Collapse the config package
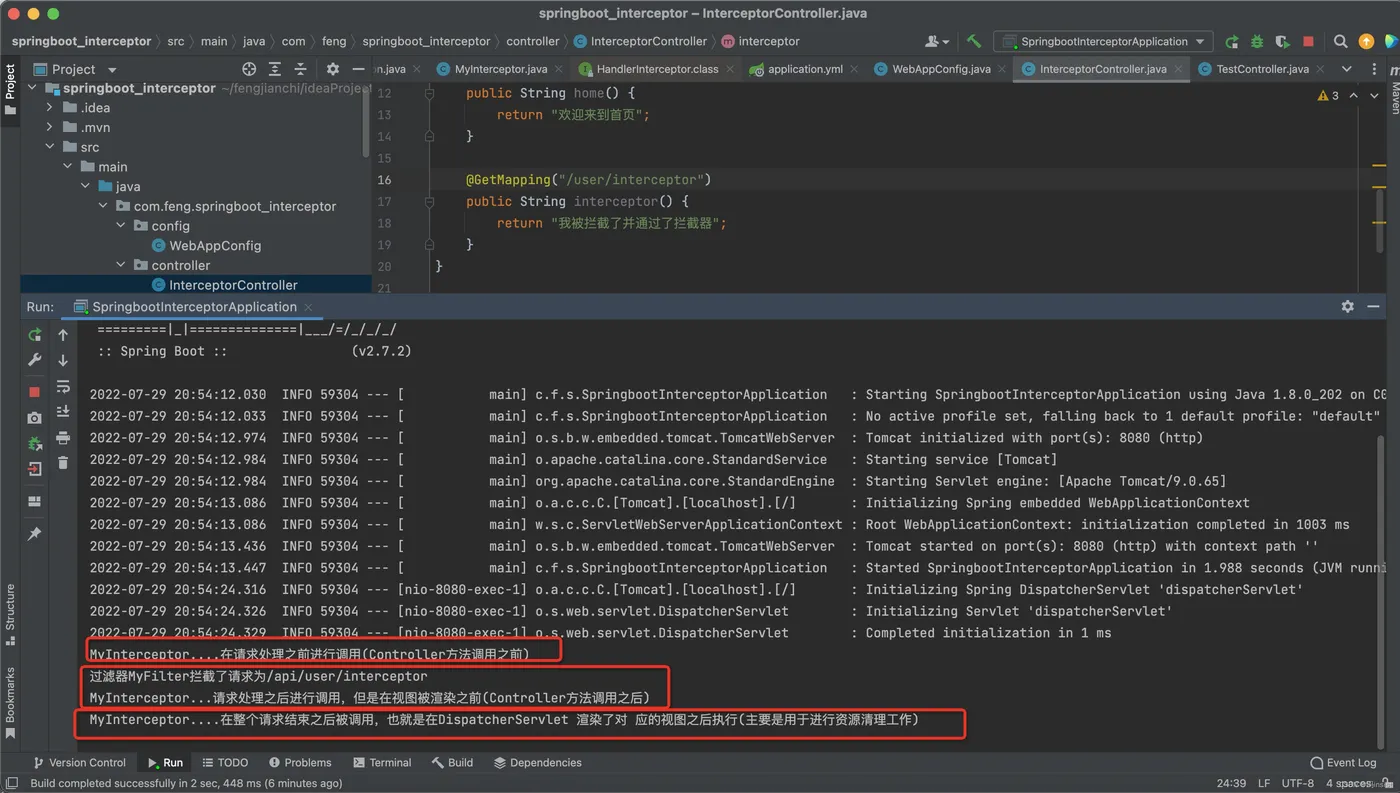1400x793 pixels. [x=122, y=226]
